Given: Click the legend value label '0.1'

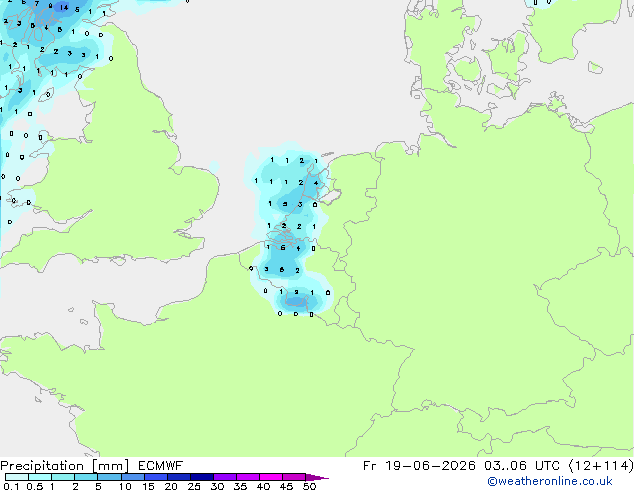Looking at the screenshot, I should point(11,486).
